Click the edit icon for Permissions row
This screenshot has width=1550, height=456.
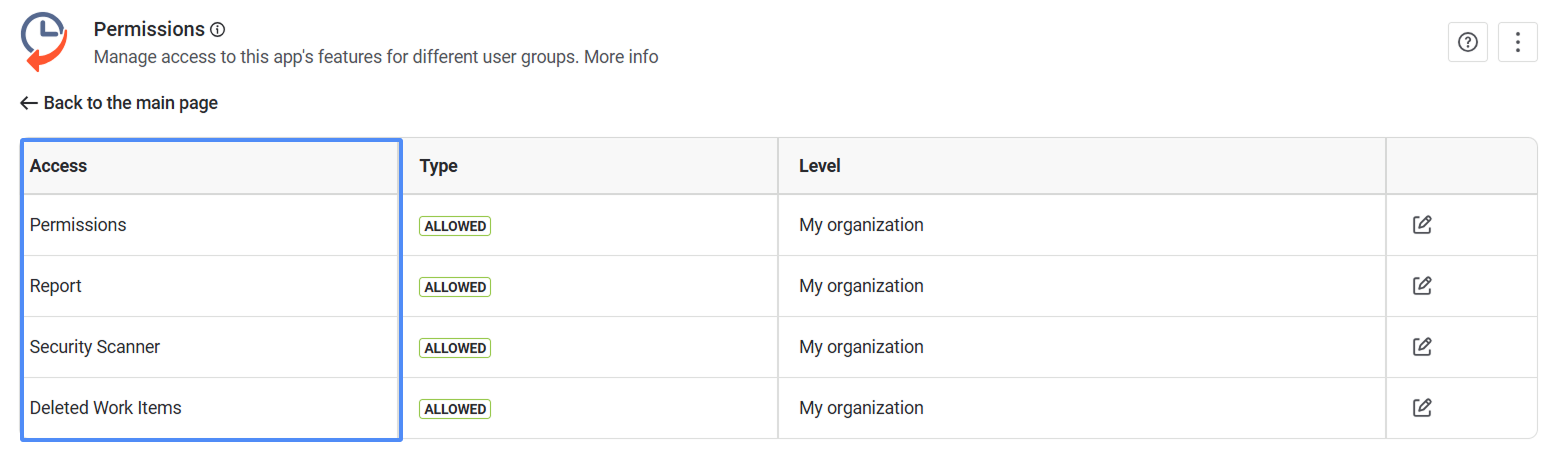[x=1422, y=225]
